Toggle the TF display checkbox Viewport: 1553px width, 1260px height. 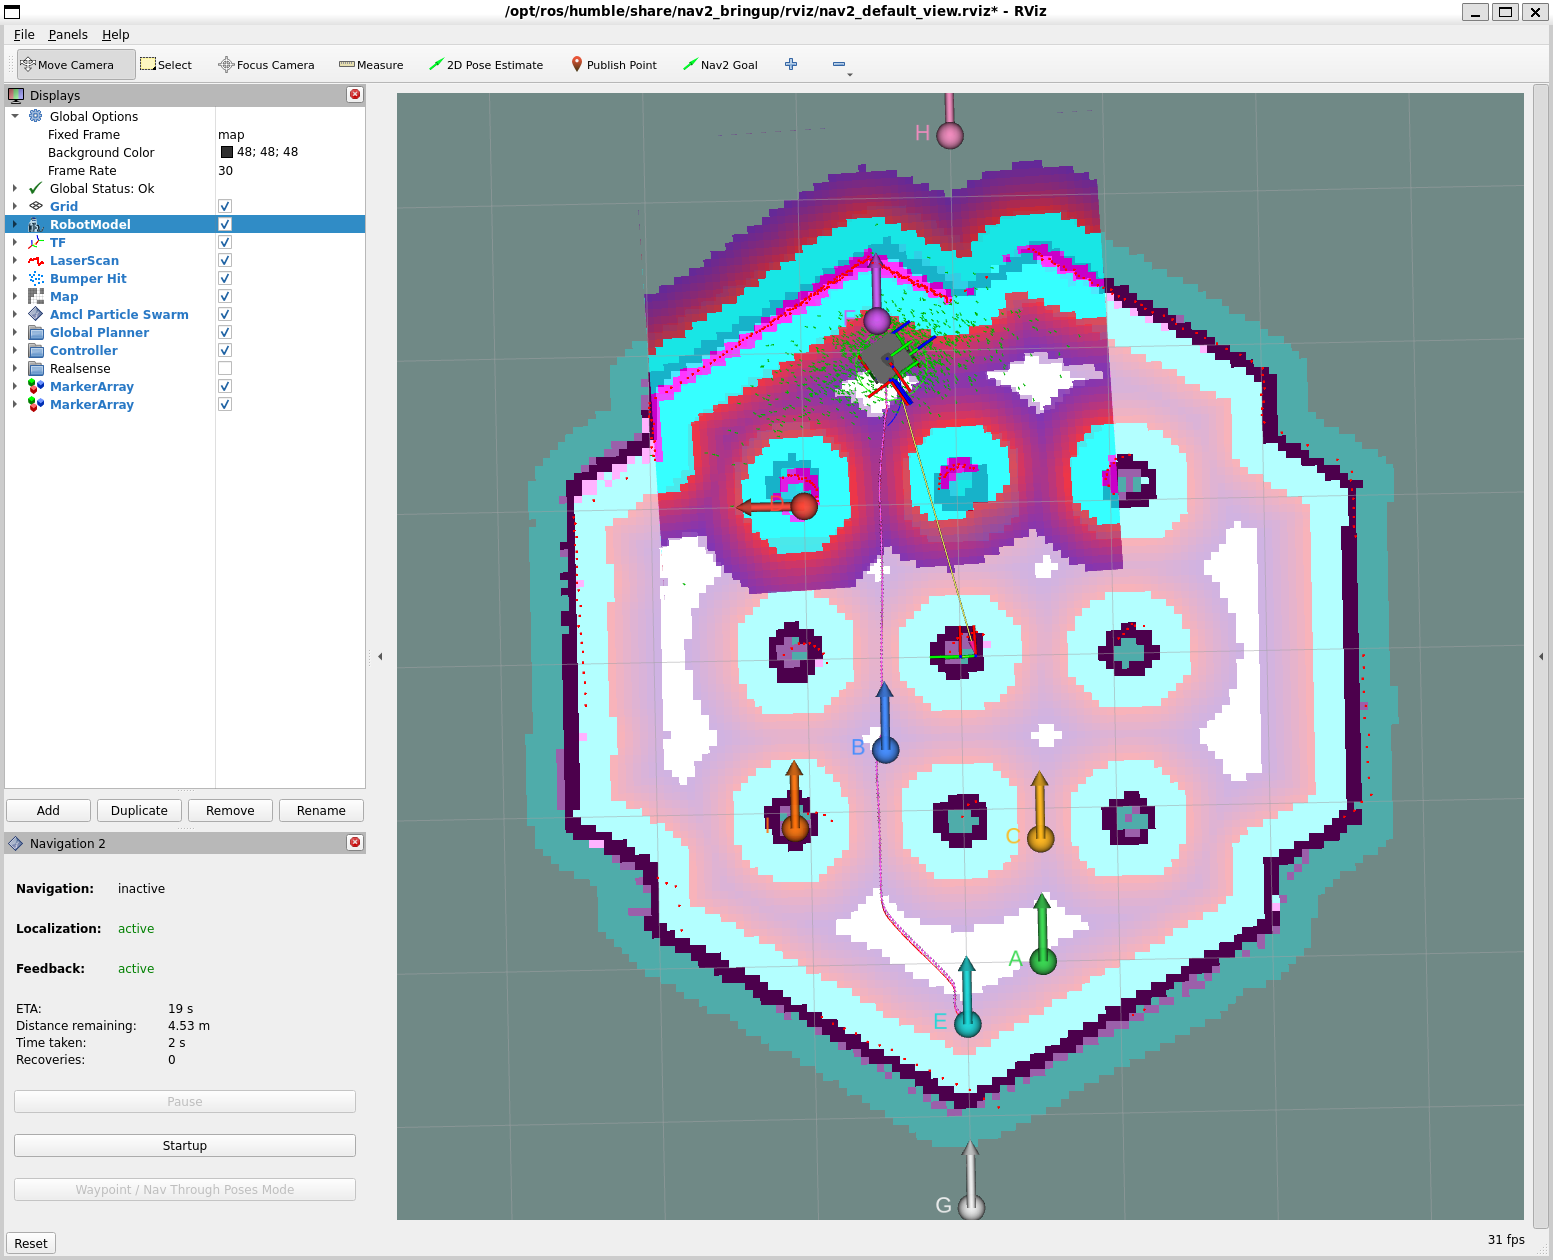pos(225,242)
